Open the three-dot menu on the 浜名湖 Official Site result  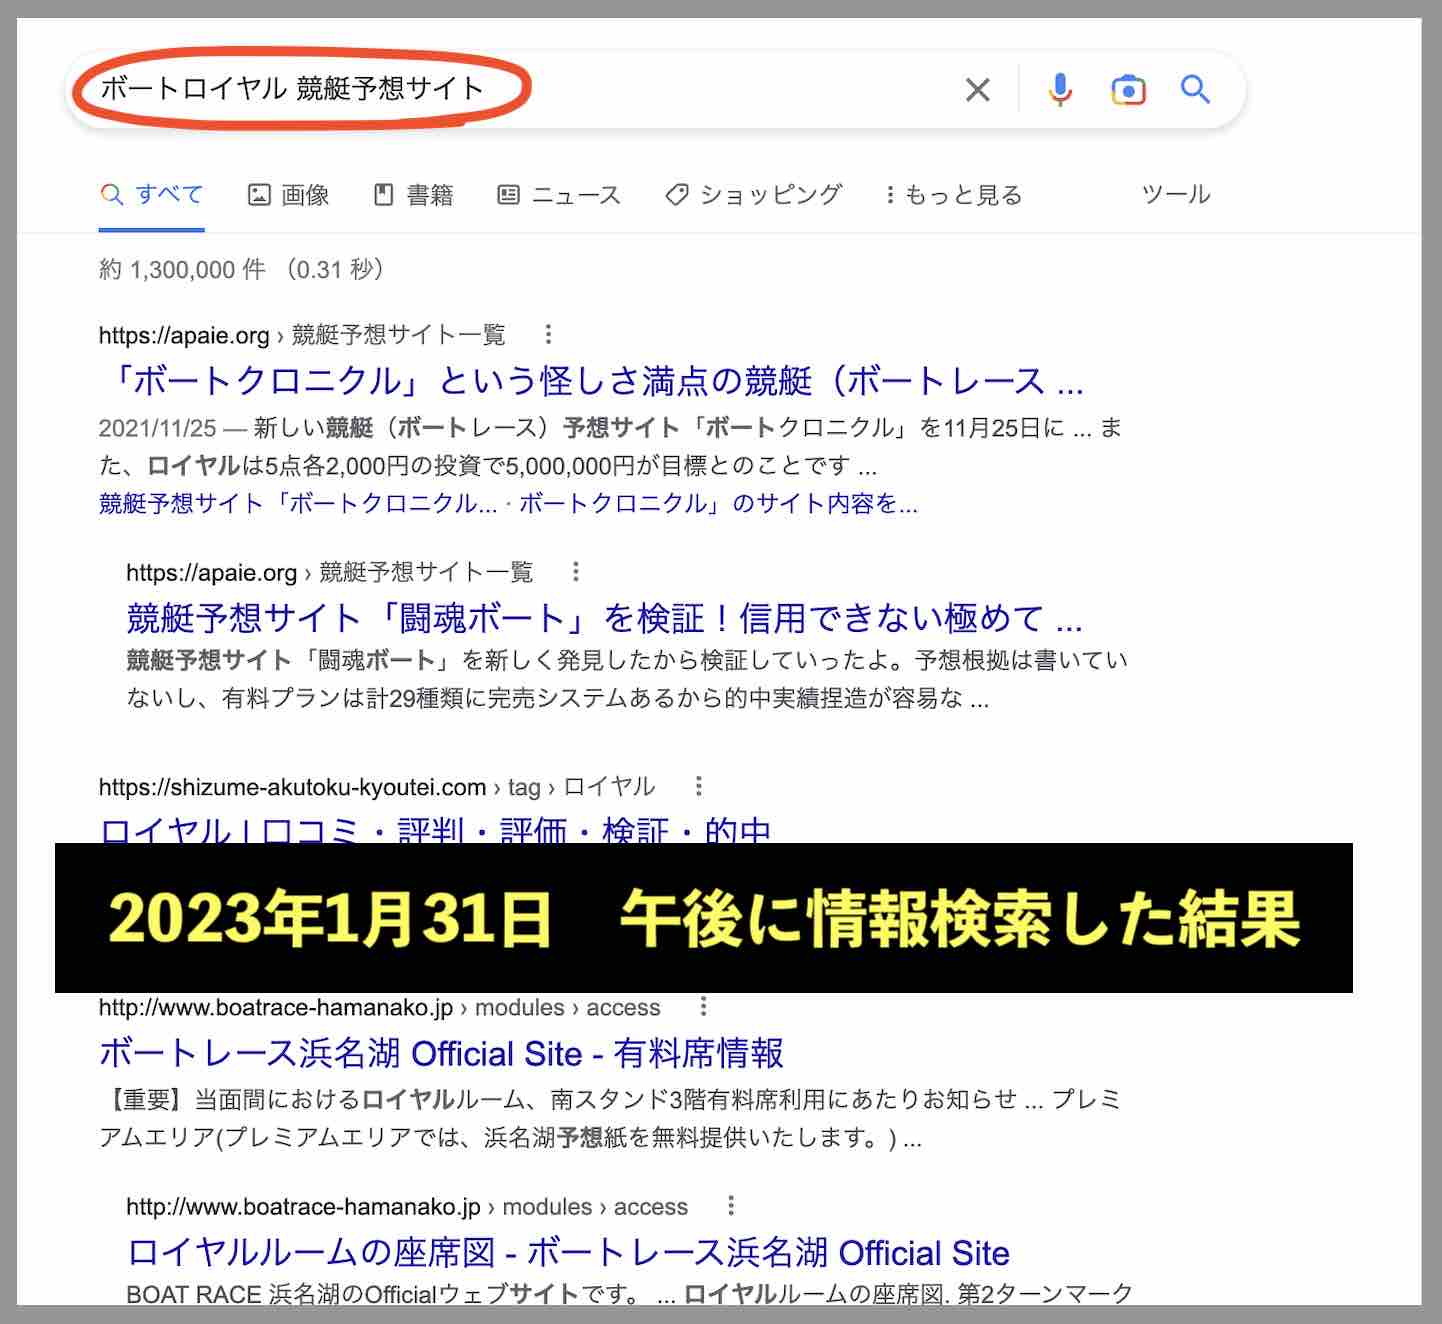tap(703, 1006)
